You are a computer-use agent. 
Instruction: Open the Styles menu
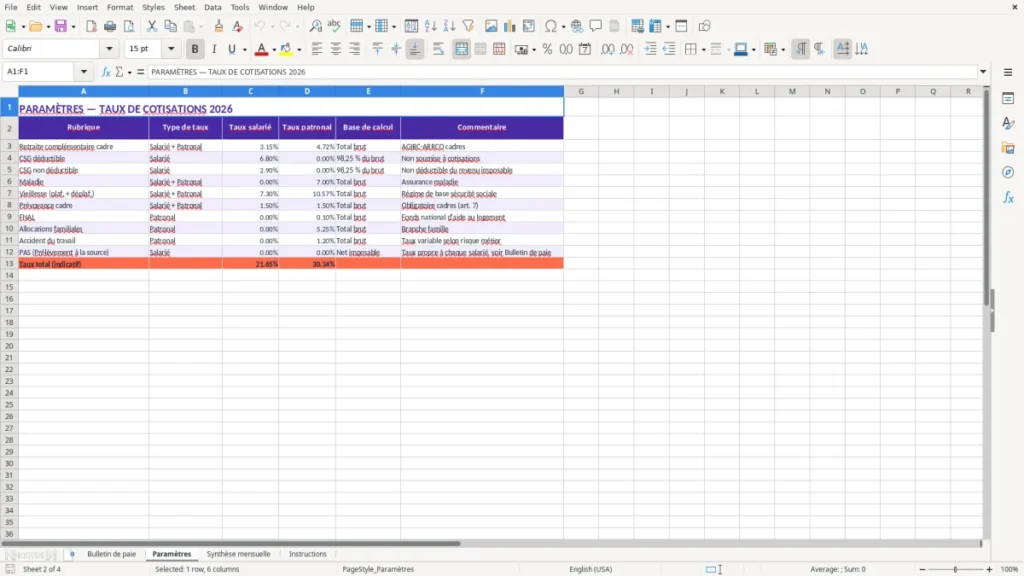153,7
